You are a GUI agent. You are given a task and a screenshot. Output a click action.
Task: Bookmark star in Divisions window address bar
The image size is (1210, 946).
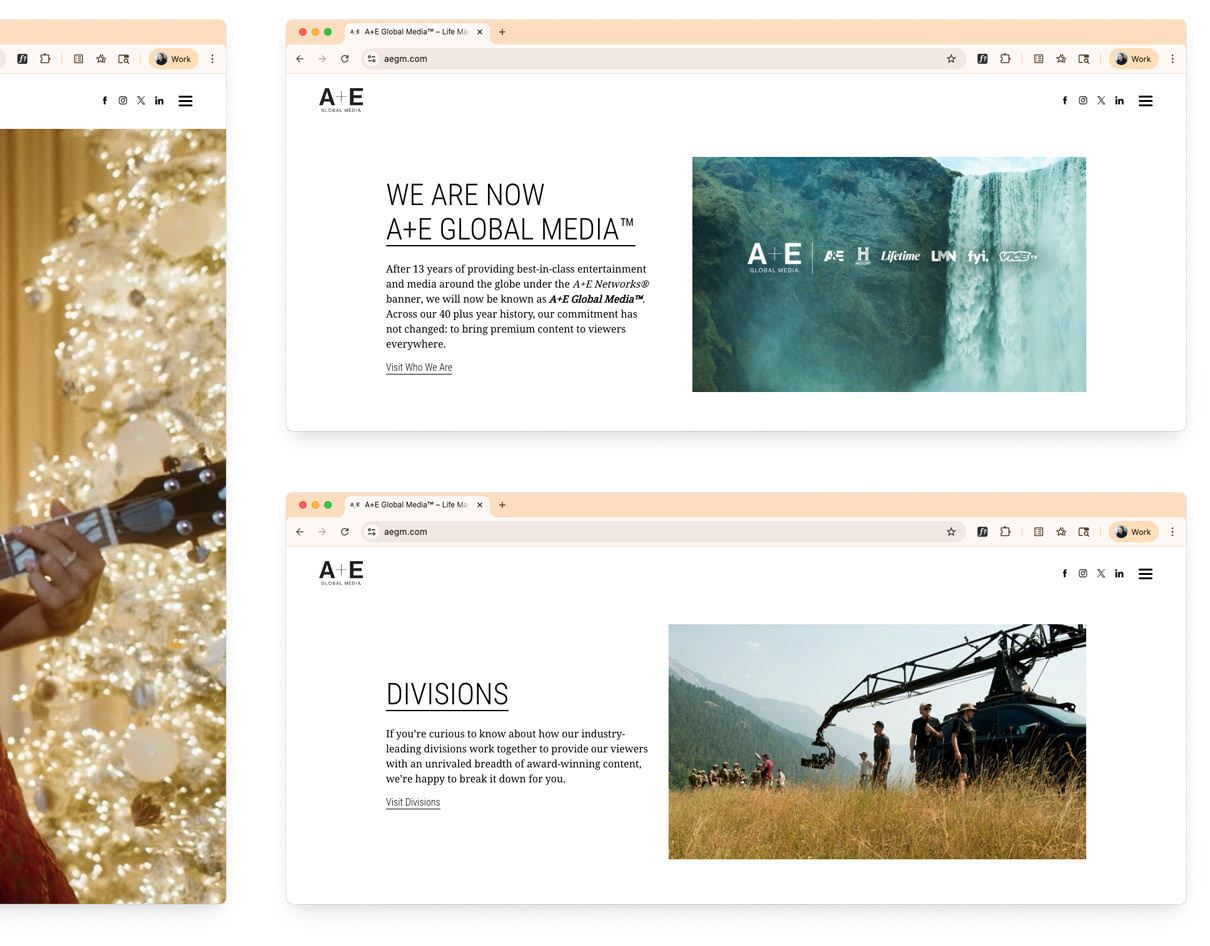click(951, 532)
